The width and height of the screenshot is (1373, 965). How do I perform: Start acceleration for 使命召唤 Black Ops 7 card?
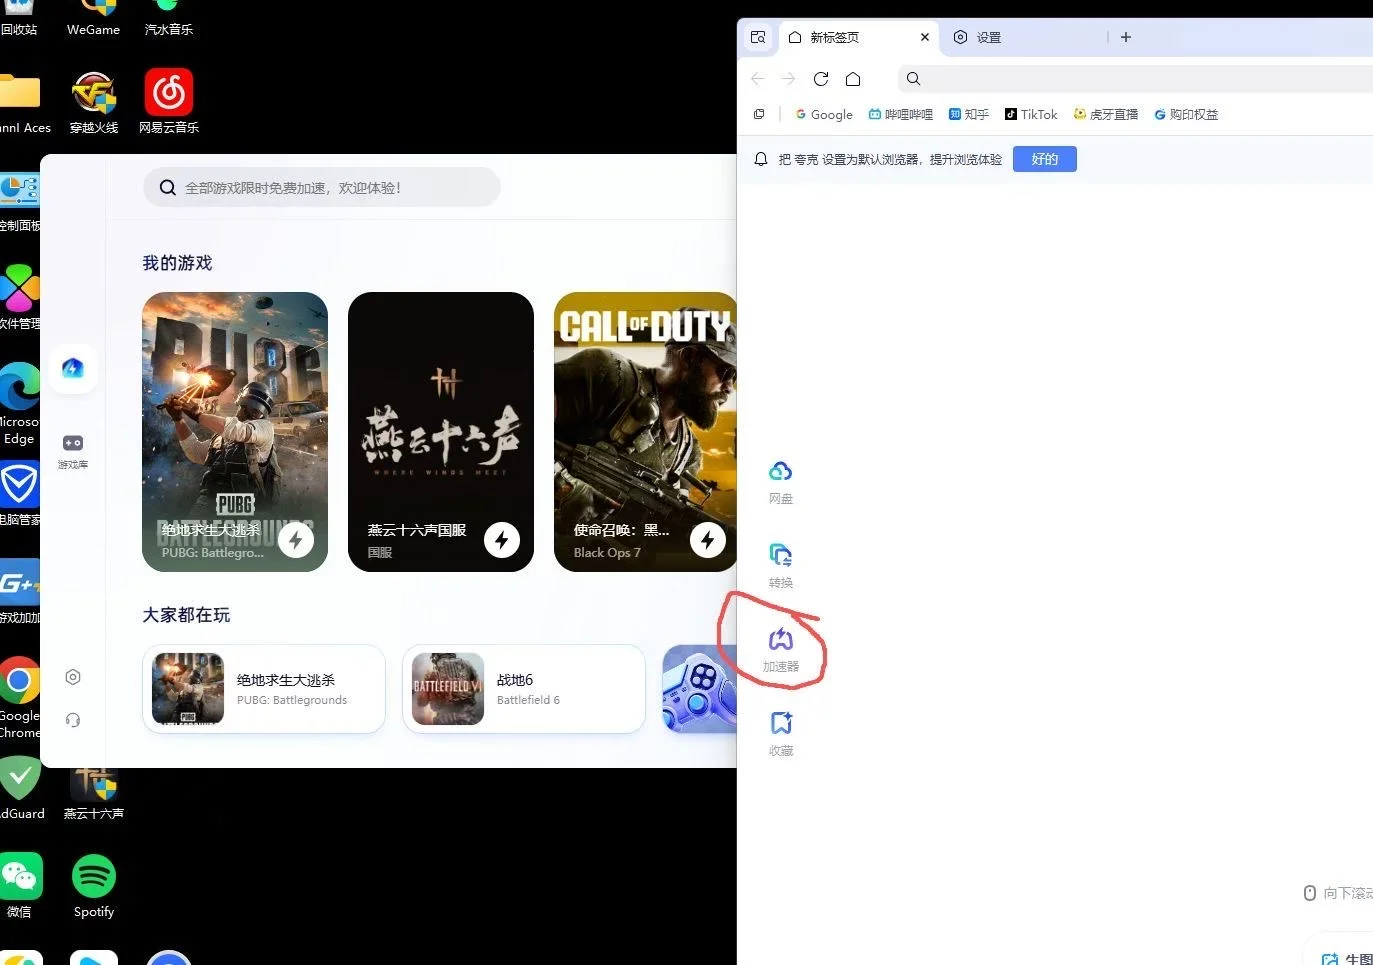click(x=708, y=540)
